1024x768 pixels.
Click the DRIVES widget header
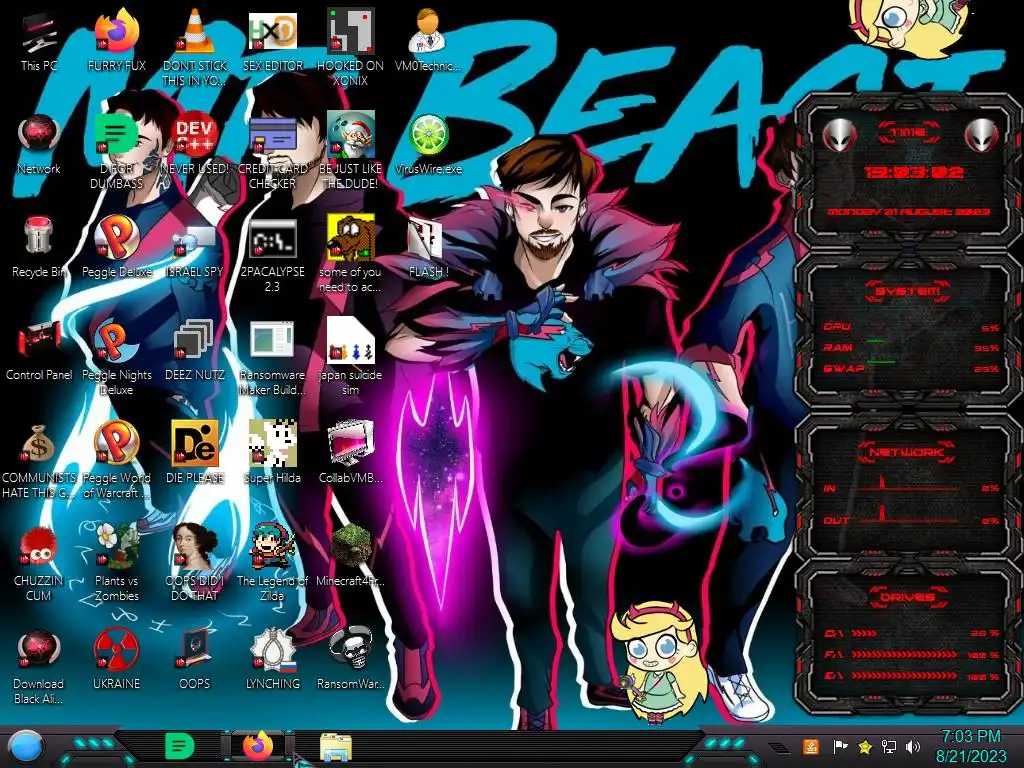[908, 596]
